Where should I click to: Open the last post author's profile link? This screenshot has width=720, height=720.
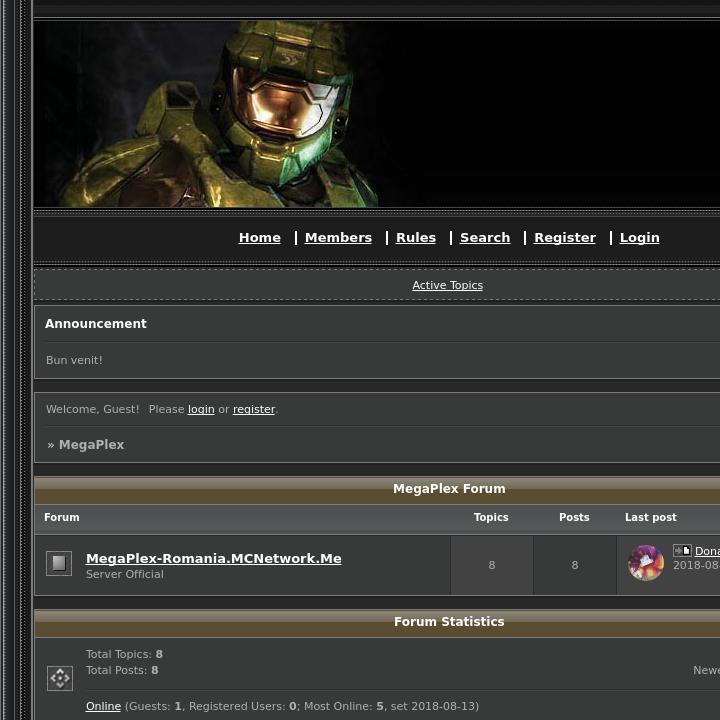tap(707, 551)
